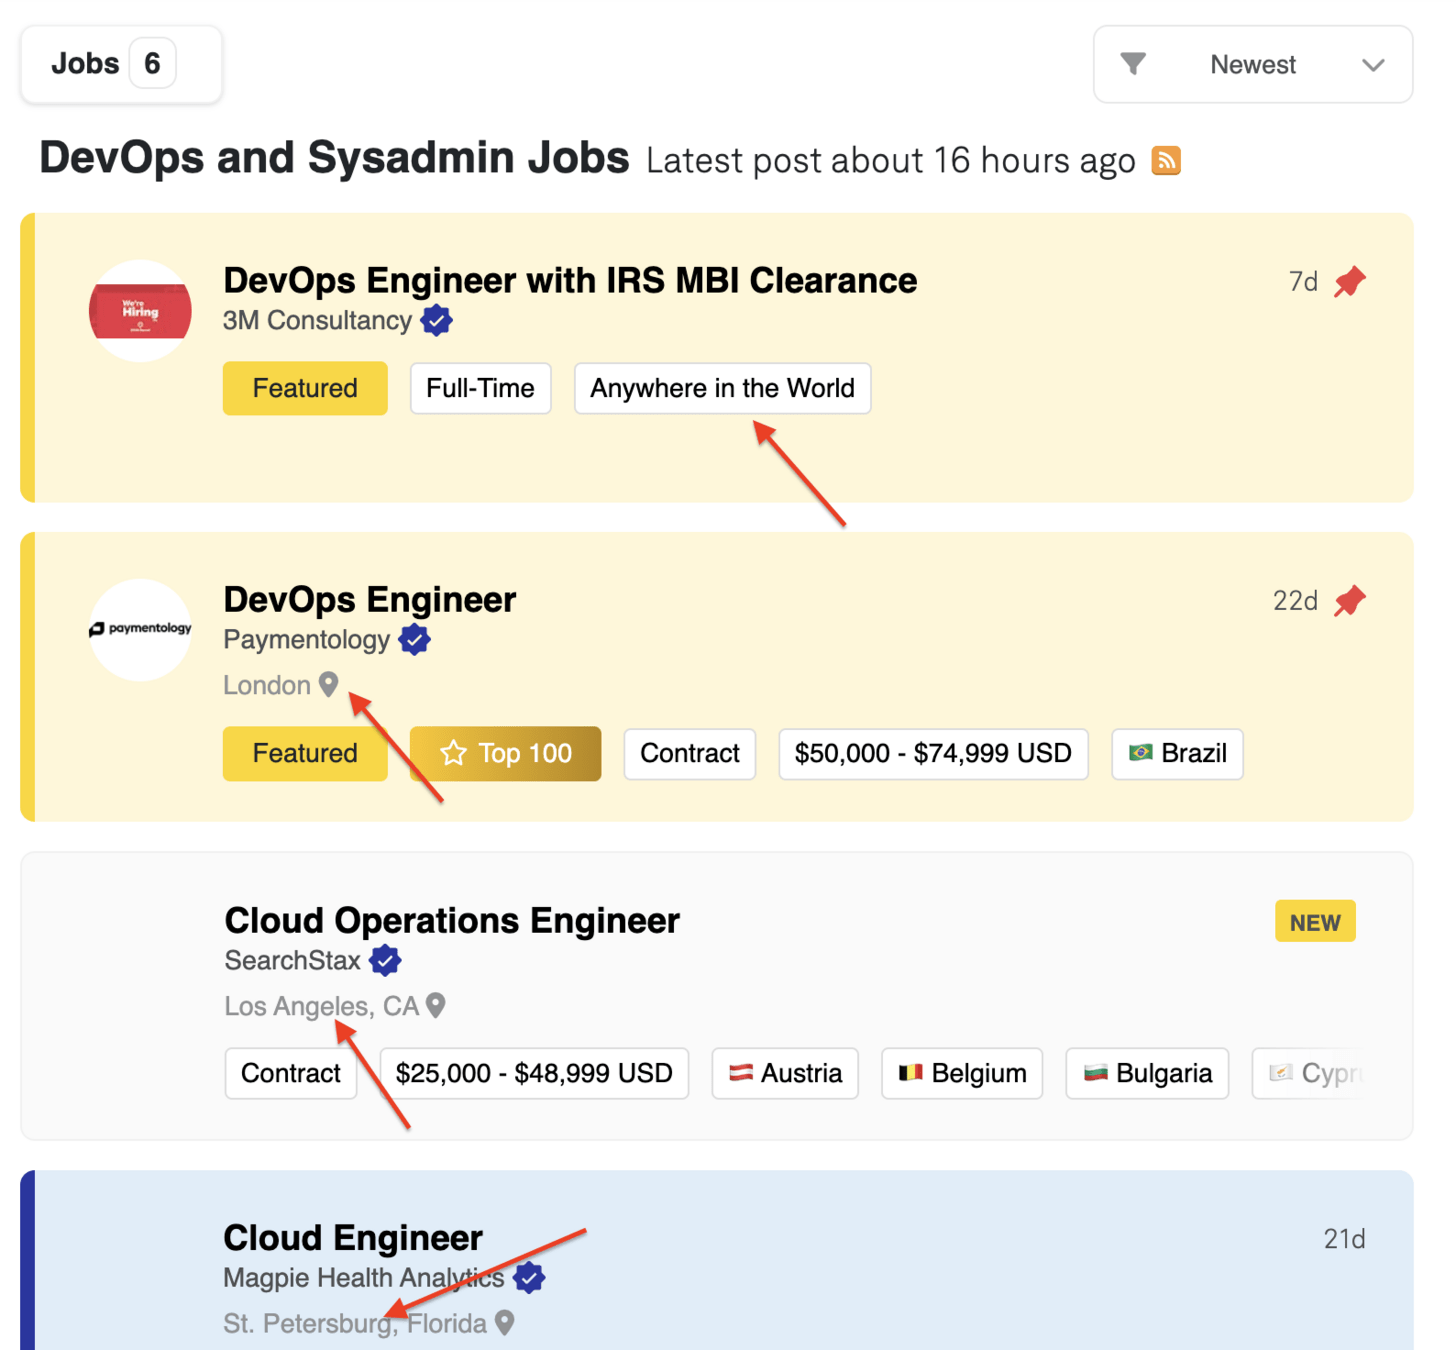Click 3M Consultancy verified badge icon
Screen dimensions: 1456x1350
pyautogui.click(x=436, y=321)
